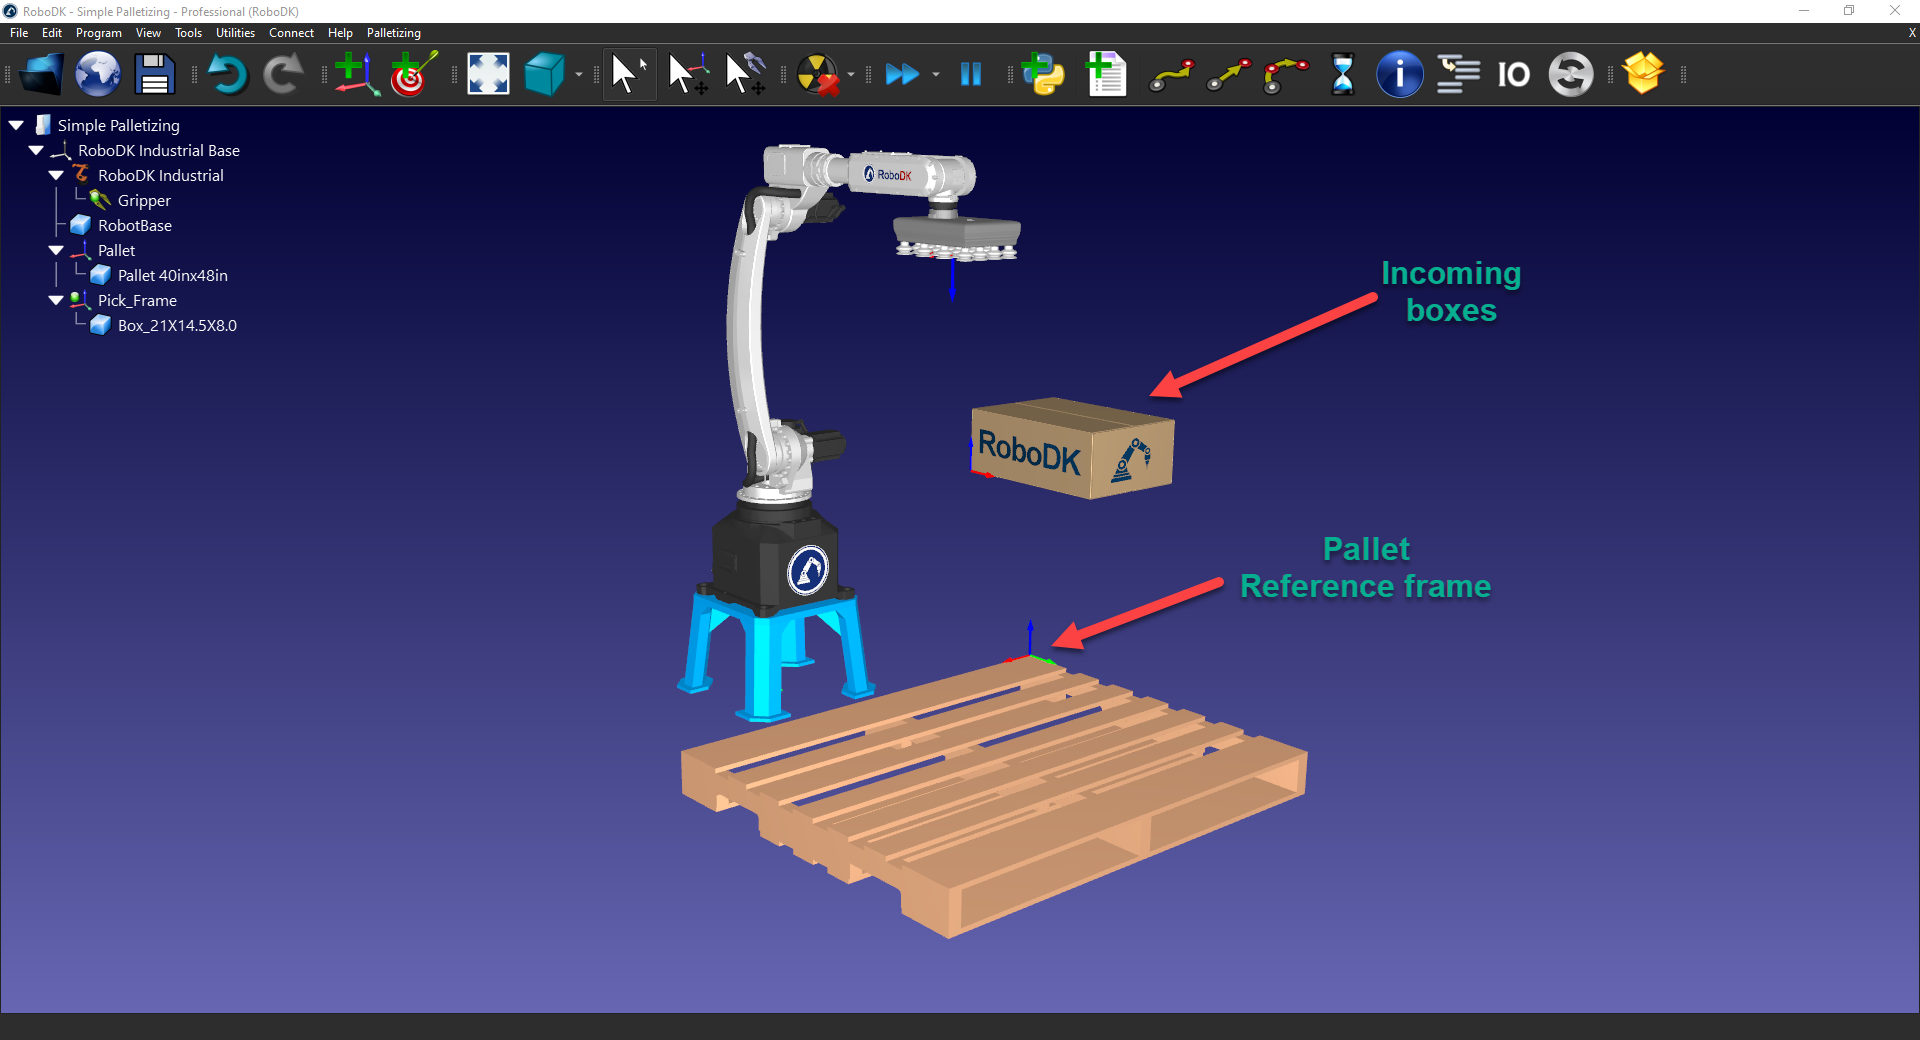The width and height of the screenshot is (1920, 1040).
Task: Click the RoboDK cardboard box in 3D view
Action: 1071,449
